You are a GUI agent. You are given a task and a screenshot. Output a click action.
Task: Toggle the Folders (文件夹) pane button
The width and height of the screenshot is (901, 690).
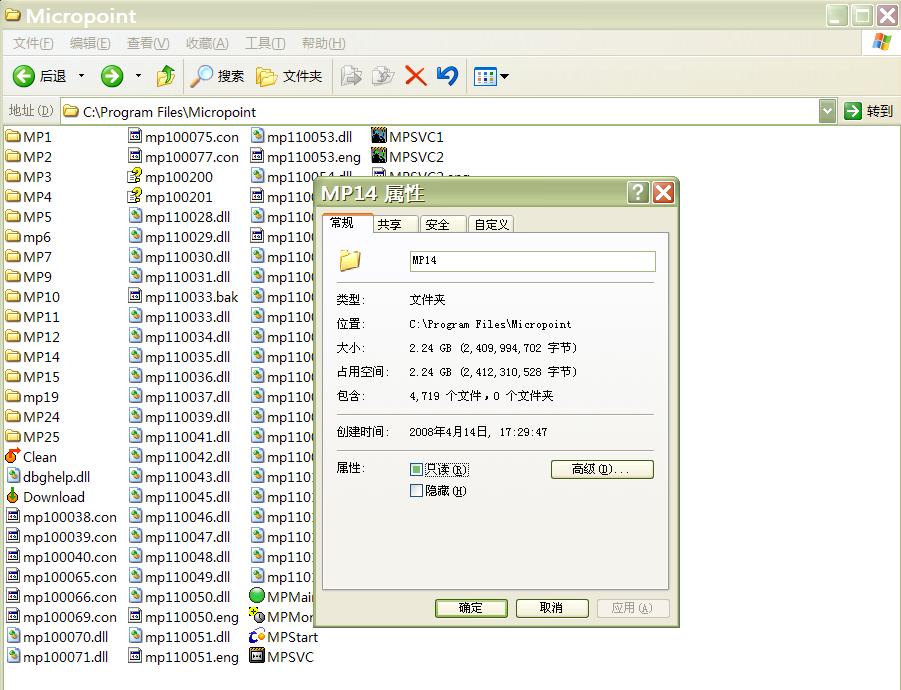288,76
